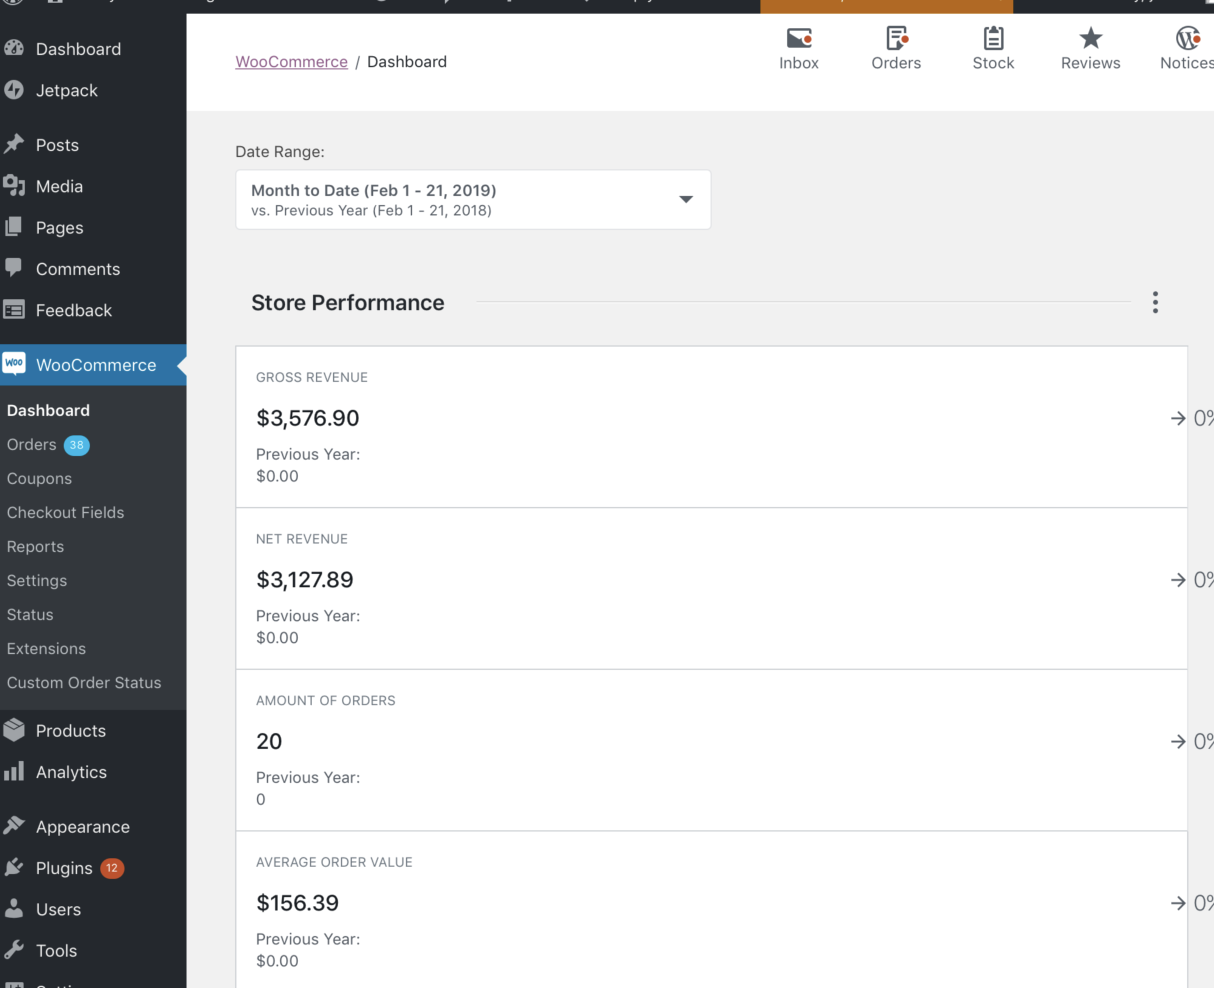This screenshot has height=988, width=1214.
Task: Open Status in the WooCommerce submenu
Action: tap(30, 614)
